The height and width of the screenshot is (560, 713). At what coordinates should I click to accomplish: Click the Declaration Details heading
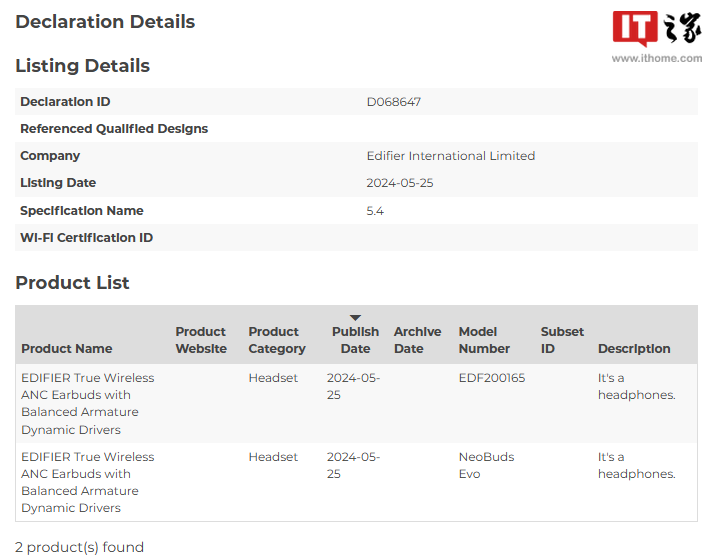(x=105, y=22)
